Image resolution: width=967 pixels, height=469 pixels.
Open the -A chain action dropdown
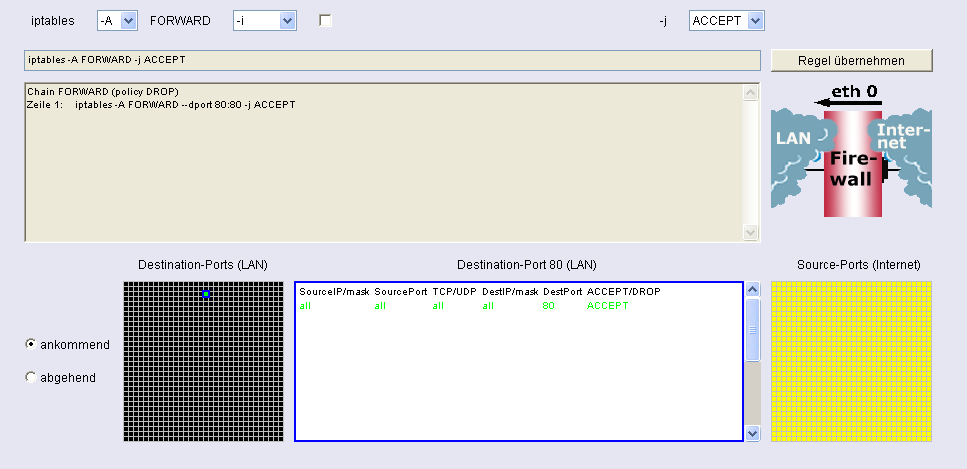coord(117,20)
